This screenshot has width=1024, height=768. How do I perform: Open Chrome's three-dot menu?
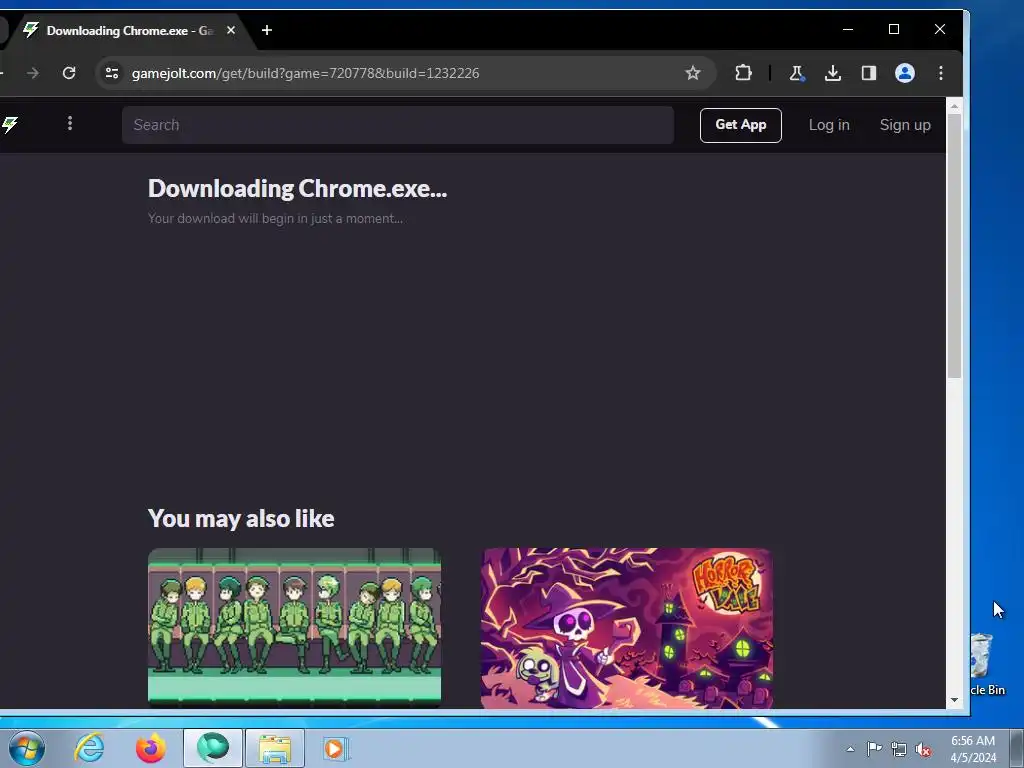pos(940,73)
